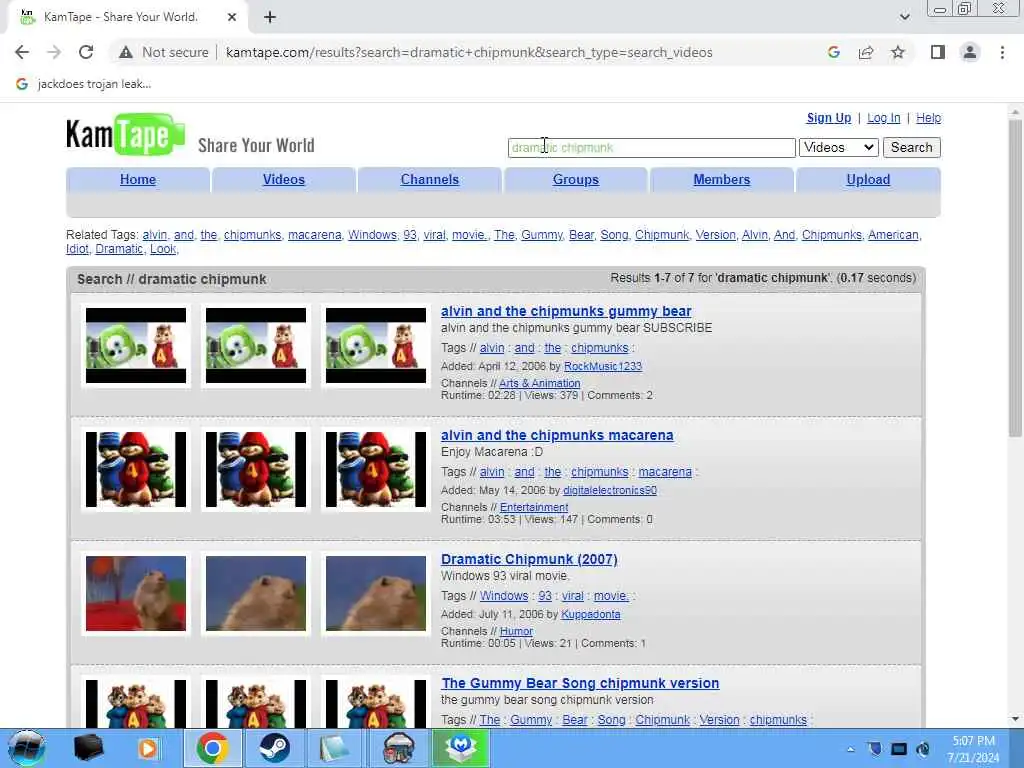Close the KamTape browser tab
Image resolution: width=1024 pixels, height=768 pixels.
tap(232, 17)
